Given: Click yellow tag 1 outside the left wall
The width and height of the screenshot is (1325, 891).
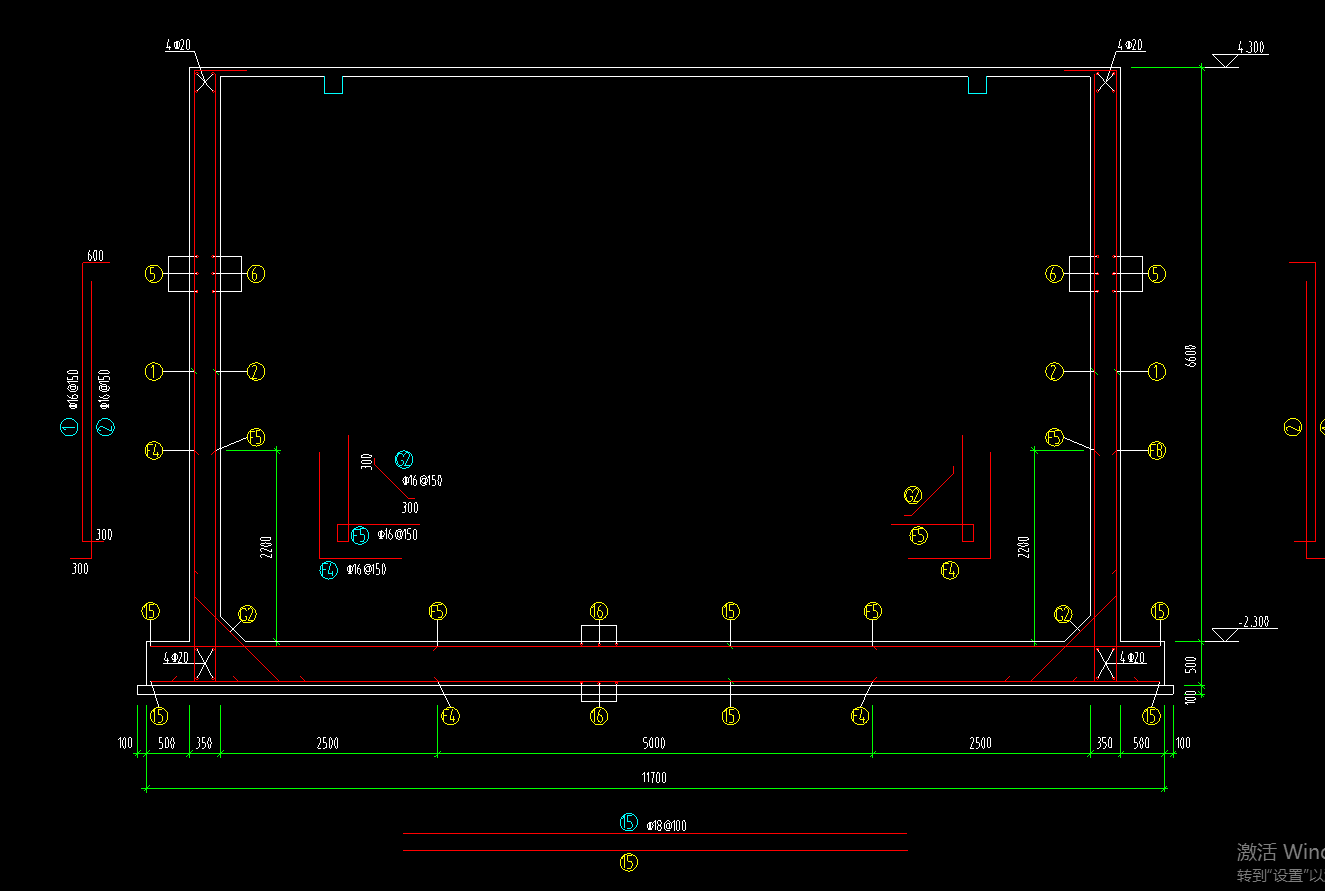Looking at the screenshot, I should coord(153,372).
